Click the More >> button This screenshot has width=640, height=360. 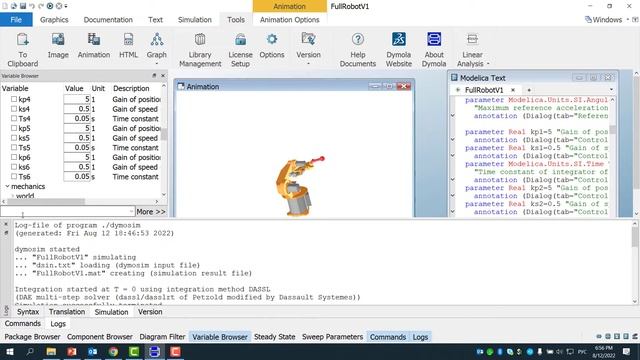tap(151, 211)
